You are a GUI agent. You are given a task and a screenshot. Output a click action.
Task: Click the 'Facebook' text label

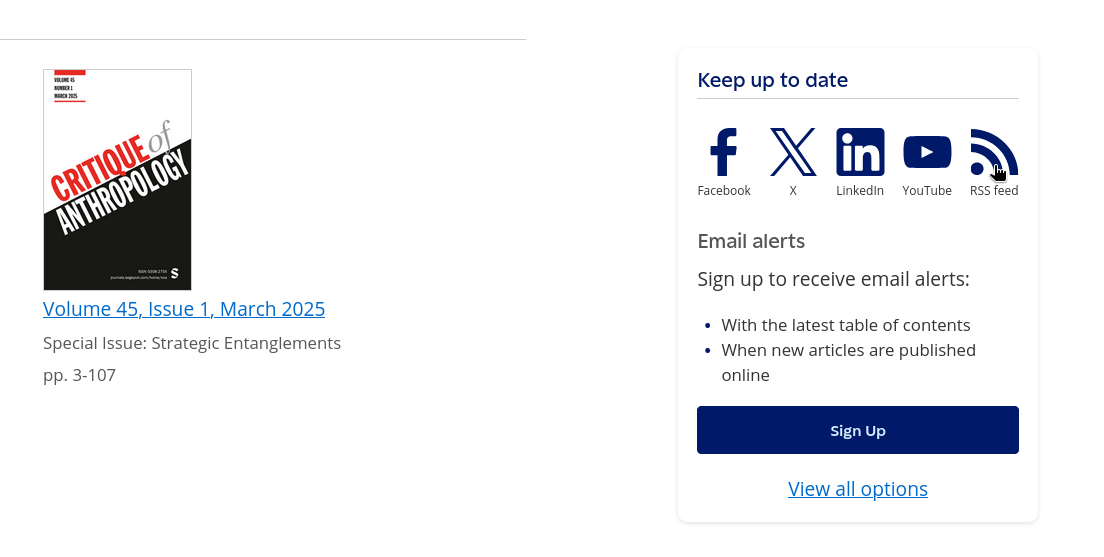point(724,191)
